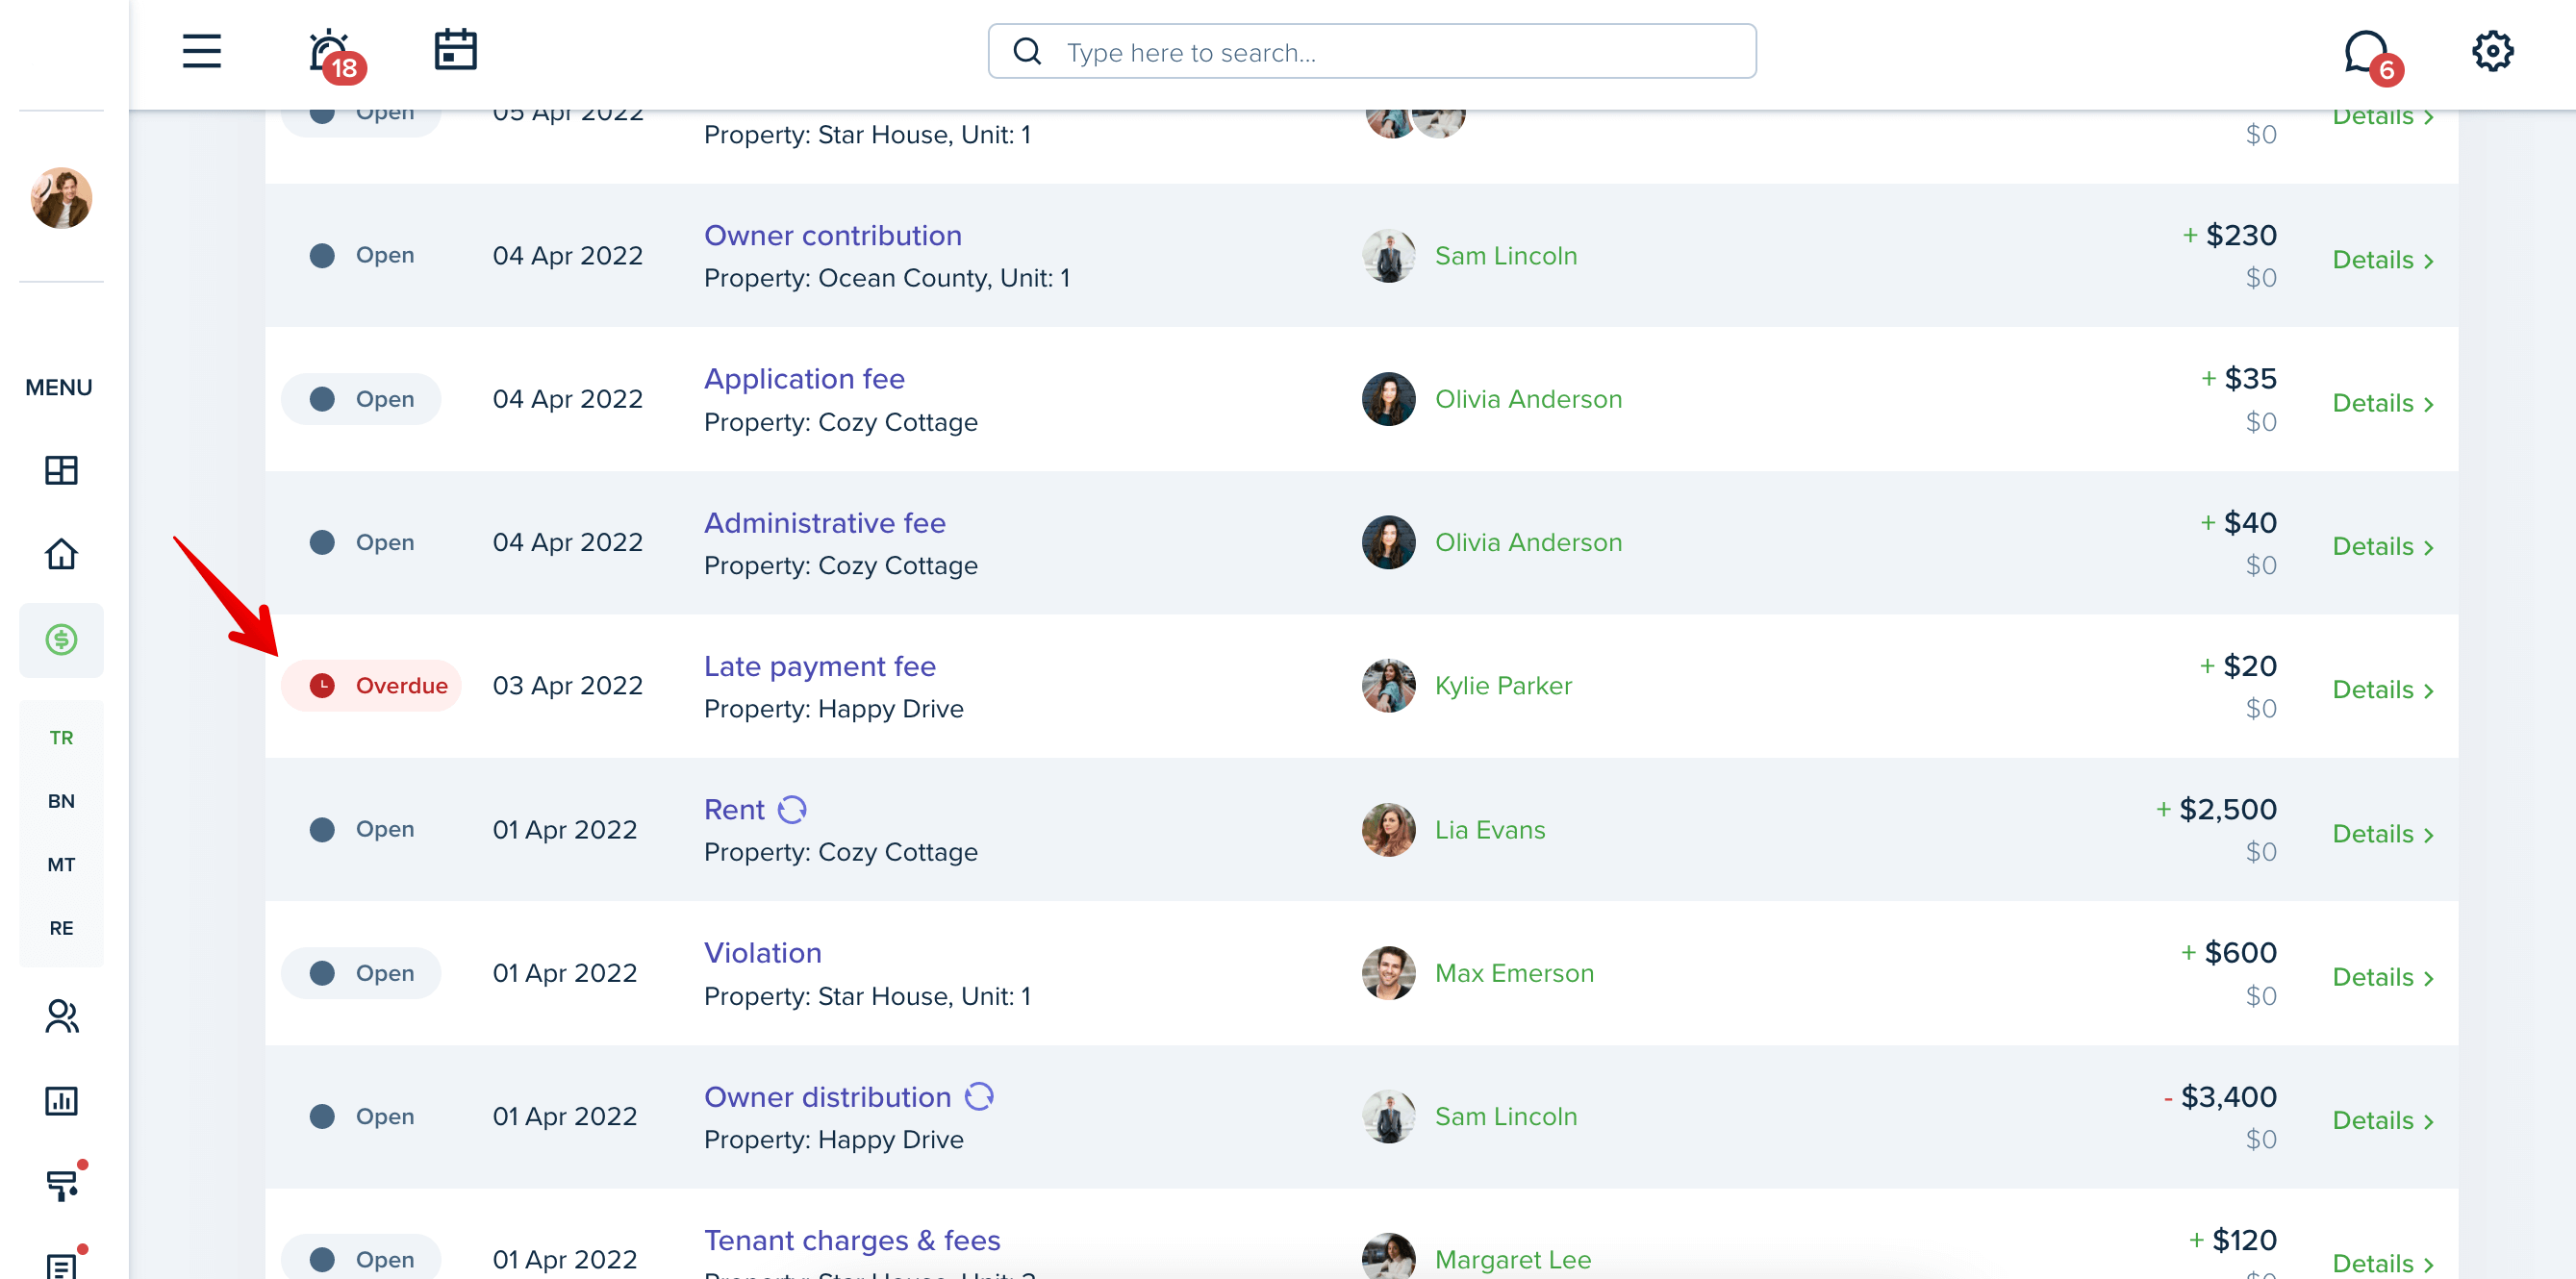This screenshot has height=1279, width=2576.
Task: Expand Details for Rent
Action: tap(2383, 834)
